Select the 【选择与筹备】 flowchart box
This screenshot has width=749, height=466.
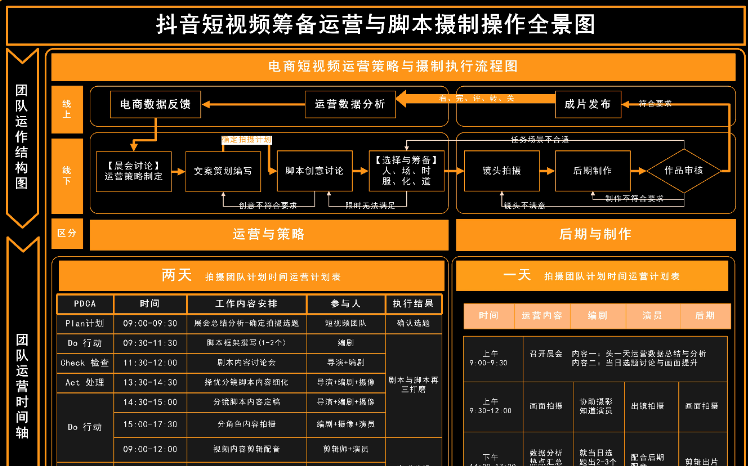coord(407,171)
